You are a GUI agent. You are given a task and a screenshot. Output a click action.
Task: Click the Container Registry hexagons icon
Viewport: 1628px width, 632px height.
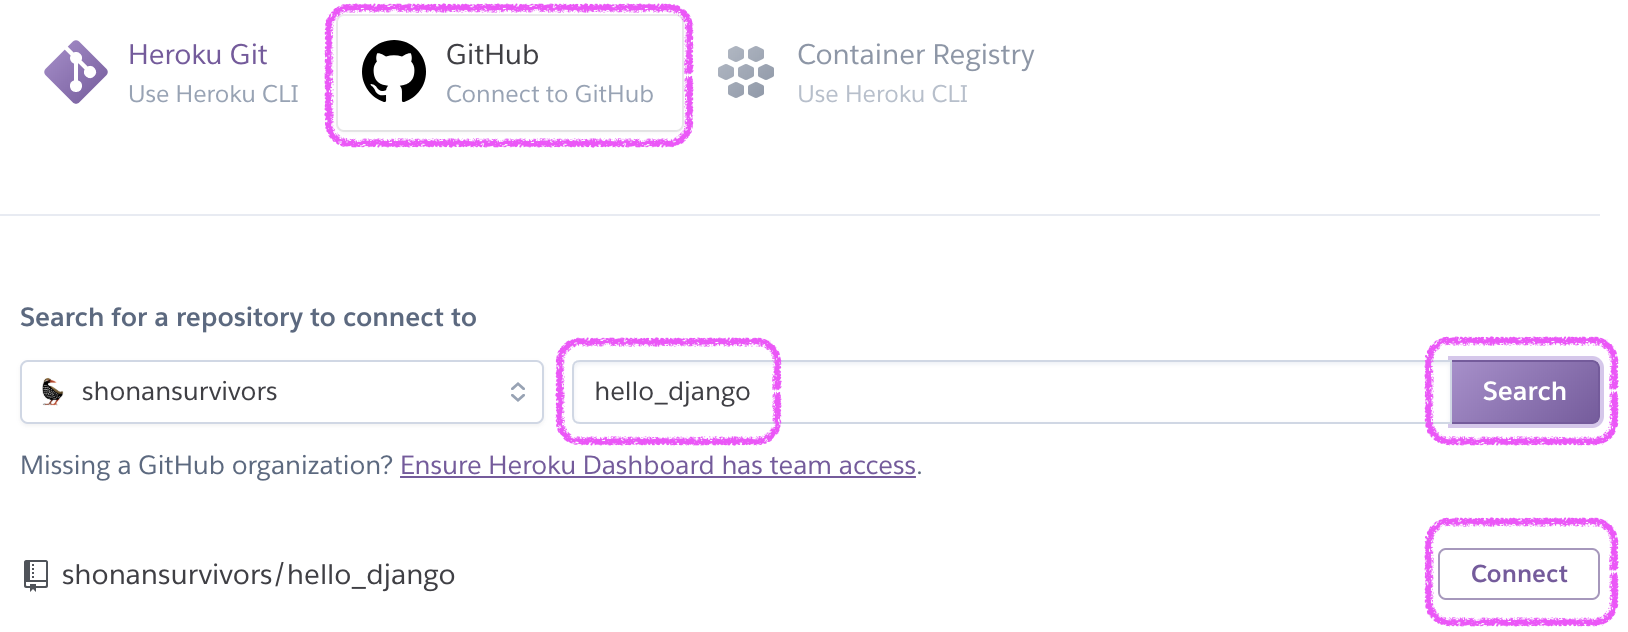pos(746,72)
